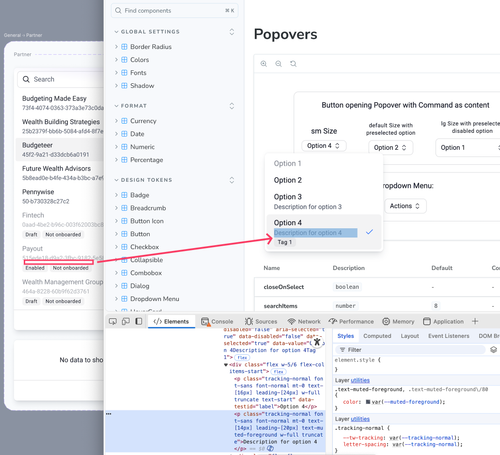Switch to the Performance tab
This screenshot has width=500, height=455.
351,321
